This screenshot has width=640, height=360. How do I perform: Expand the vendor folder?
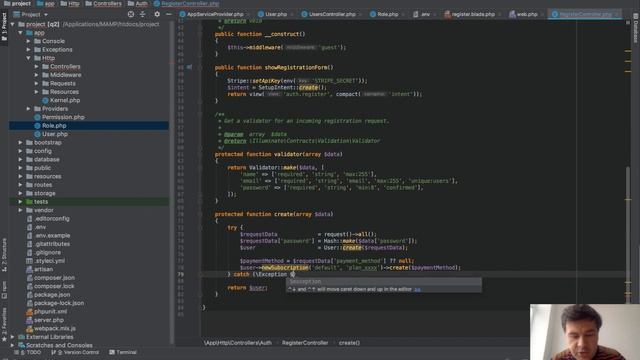(x=20, y=210)
